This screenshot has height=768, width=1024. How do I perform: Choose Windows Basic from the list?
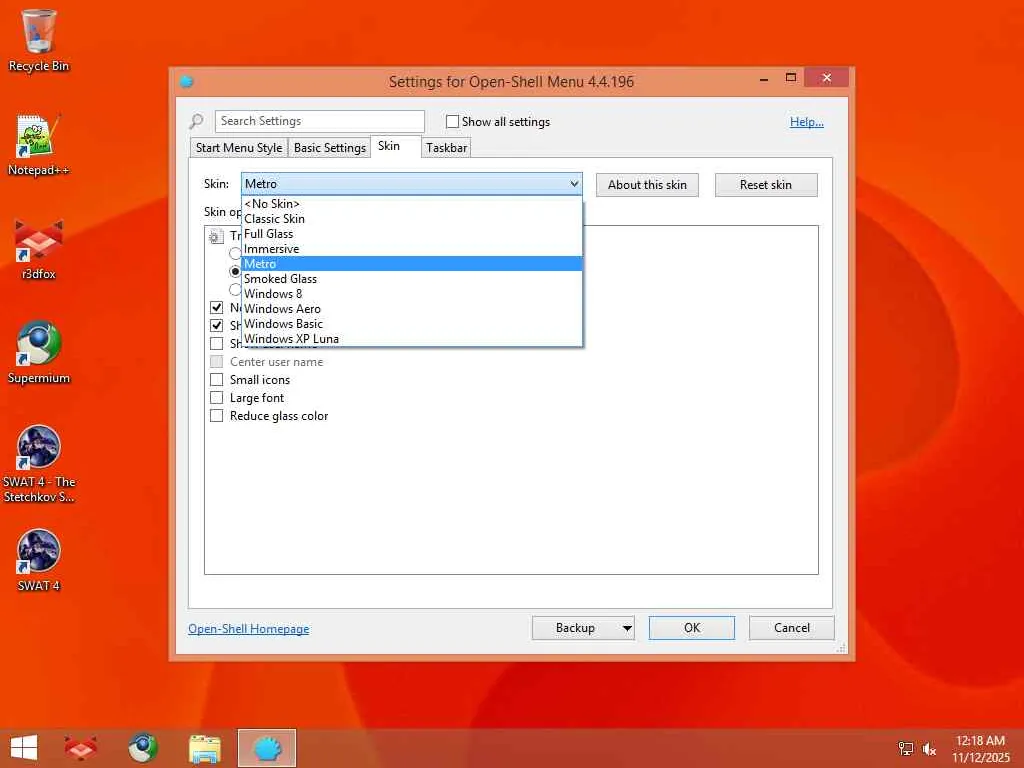411,324
